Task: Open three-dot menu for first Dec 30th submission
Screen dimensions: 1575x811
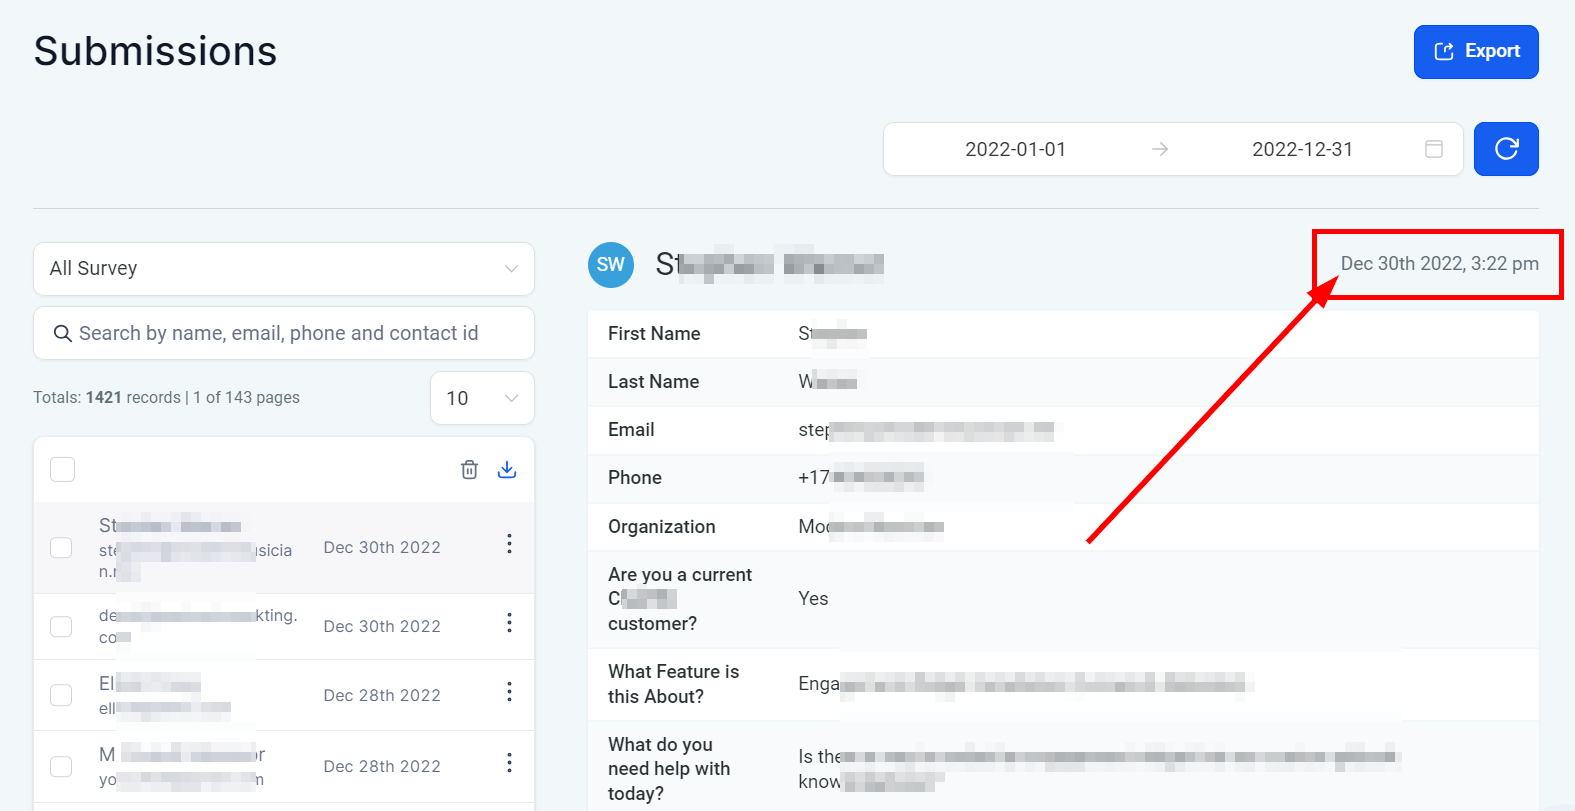Action: (509, 544)
